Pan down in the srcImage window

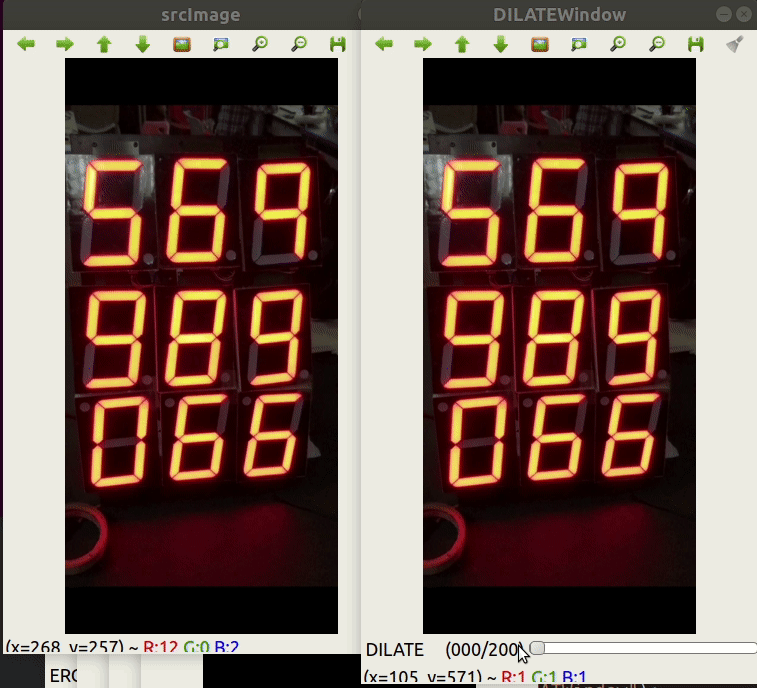tap(143, 44)
